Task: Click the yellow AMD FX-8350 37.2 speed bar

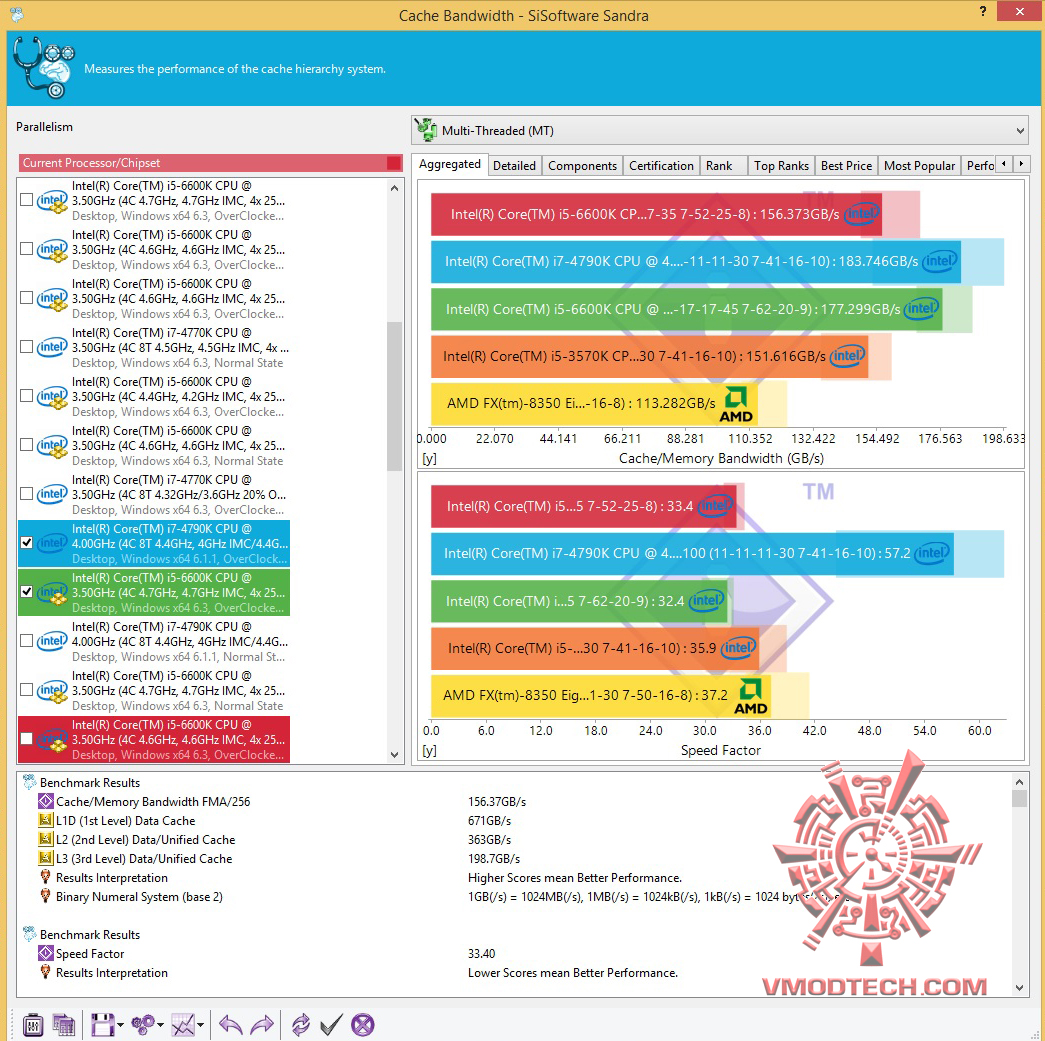Action: pyautogui.click(x=600, y=695)
